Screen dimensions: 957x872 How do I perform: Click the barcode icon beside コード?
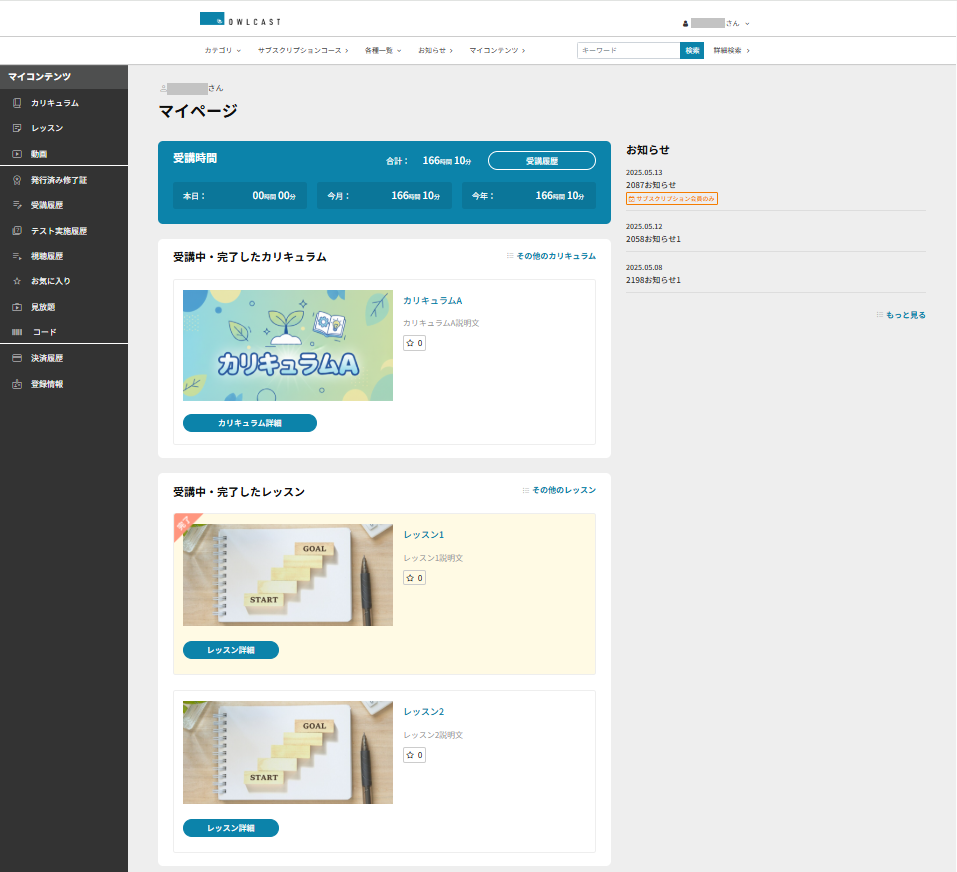[17, 332]
